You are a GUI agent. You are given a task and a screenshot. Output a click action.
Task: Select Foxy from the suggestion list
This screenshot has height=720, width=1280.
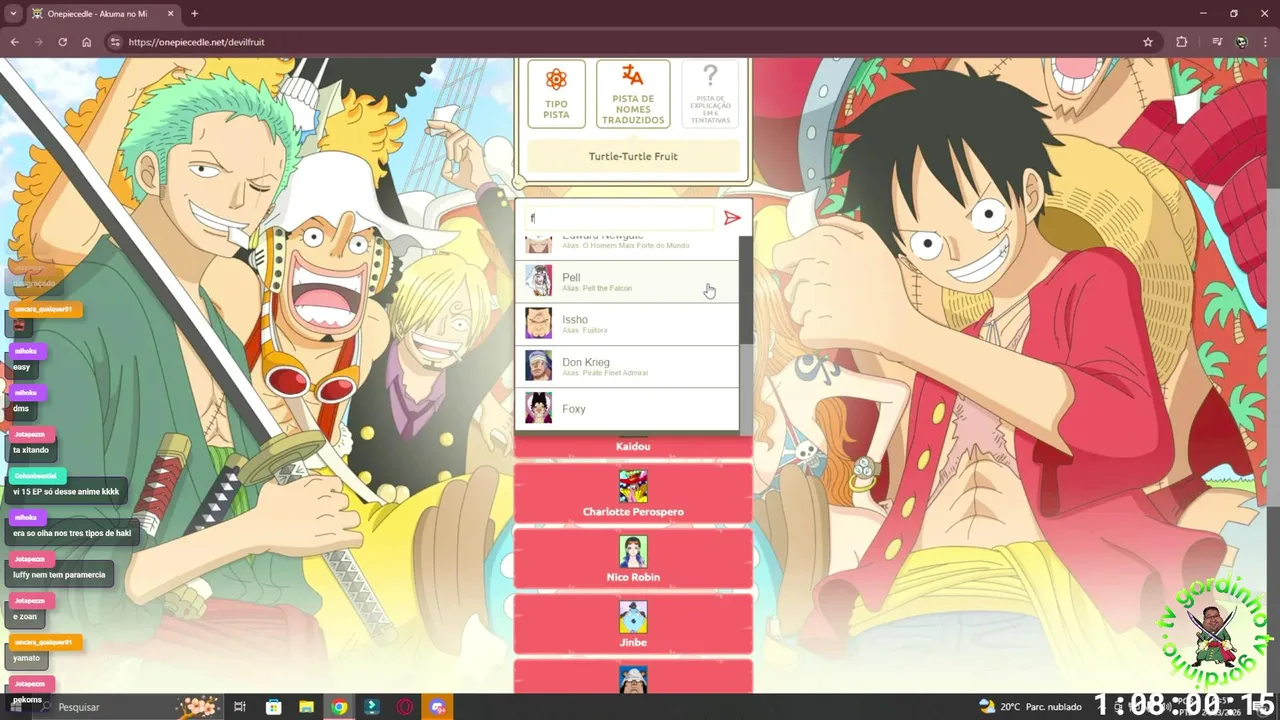point(627,408)
